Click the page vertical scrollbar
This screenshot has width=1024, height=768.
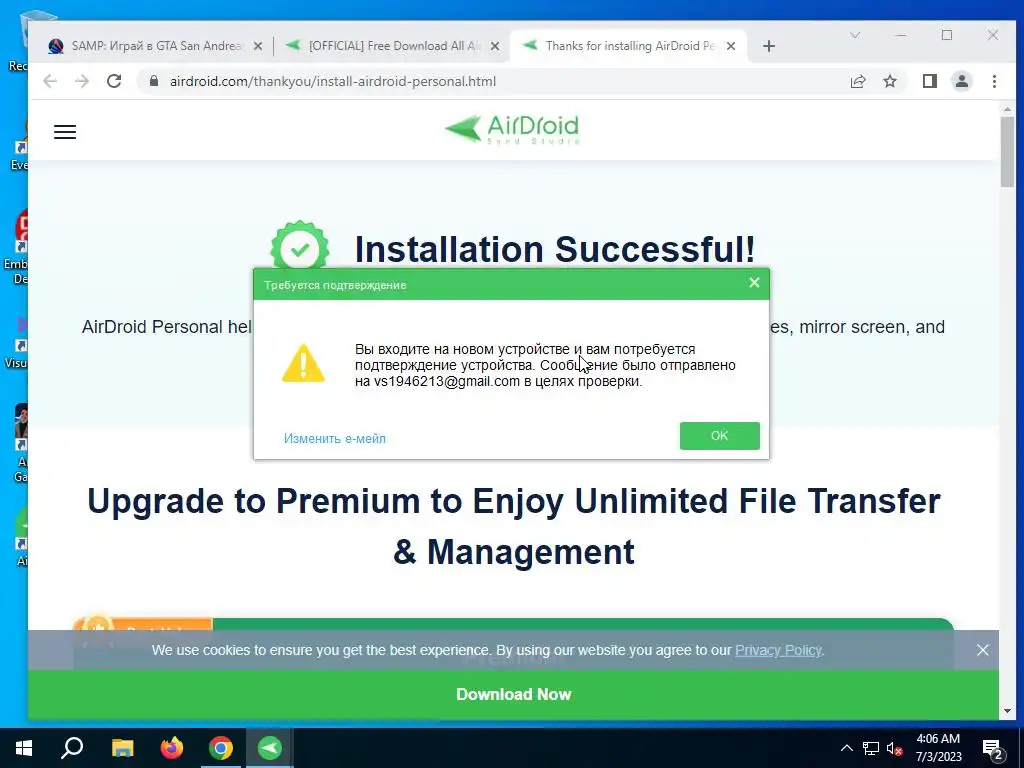(1007, 152)
